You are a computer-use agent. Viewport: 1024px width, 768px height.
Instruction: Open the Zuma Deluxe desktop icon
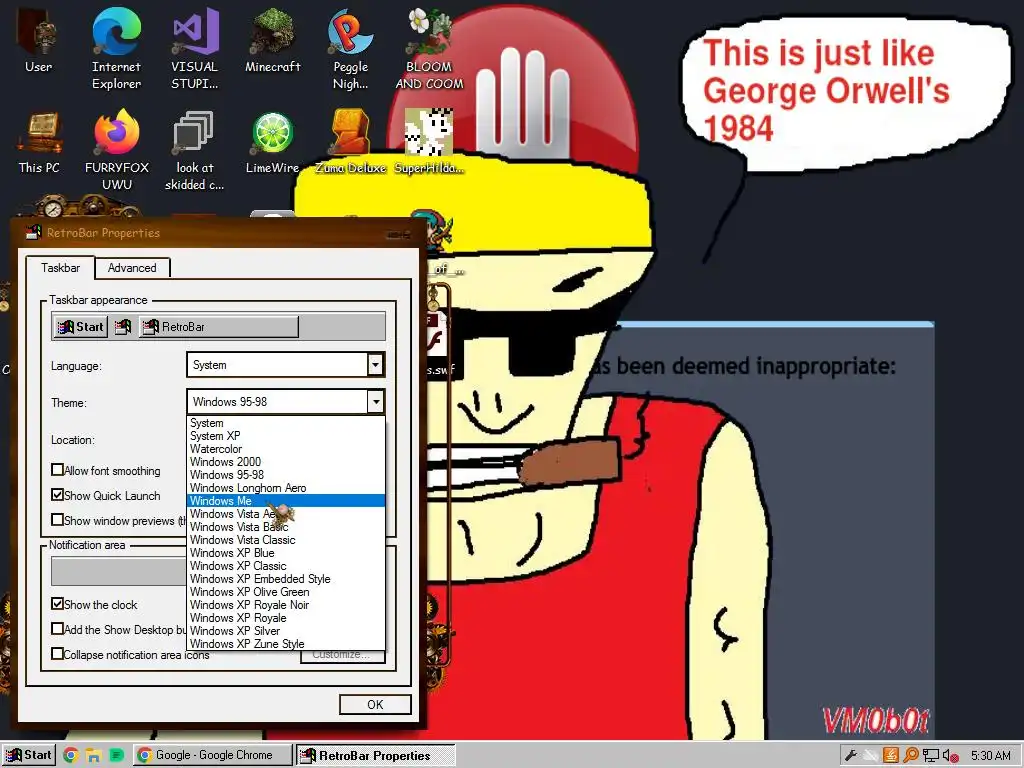click(351, 142)
